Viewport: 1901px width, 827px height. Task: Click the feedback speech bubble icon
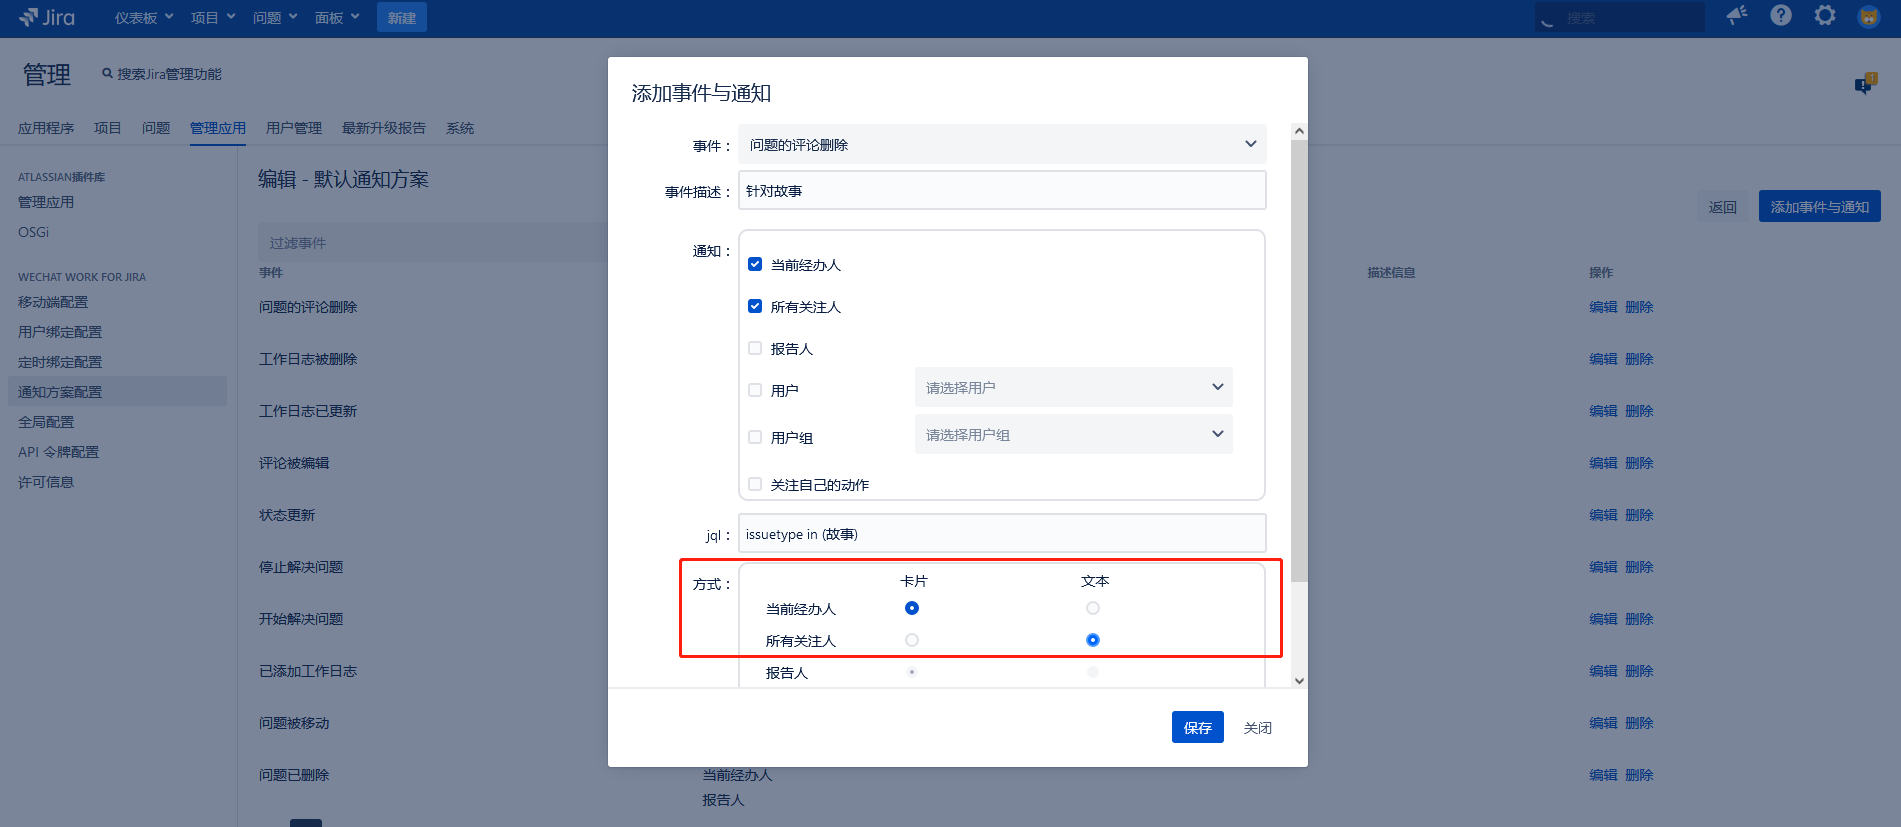[1865, 84]
